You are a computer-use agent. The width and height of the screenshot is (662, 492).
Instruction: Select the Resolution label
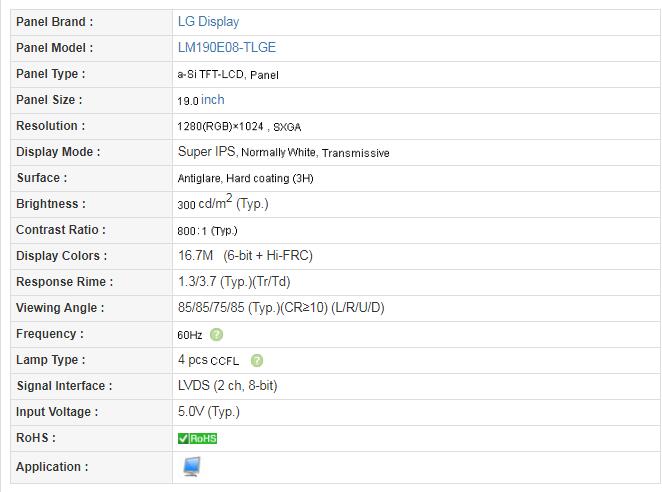51,126
